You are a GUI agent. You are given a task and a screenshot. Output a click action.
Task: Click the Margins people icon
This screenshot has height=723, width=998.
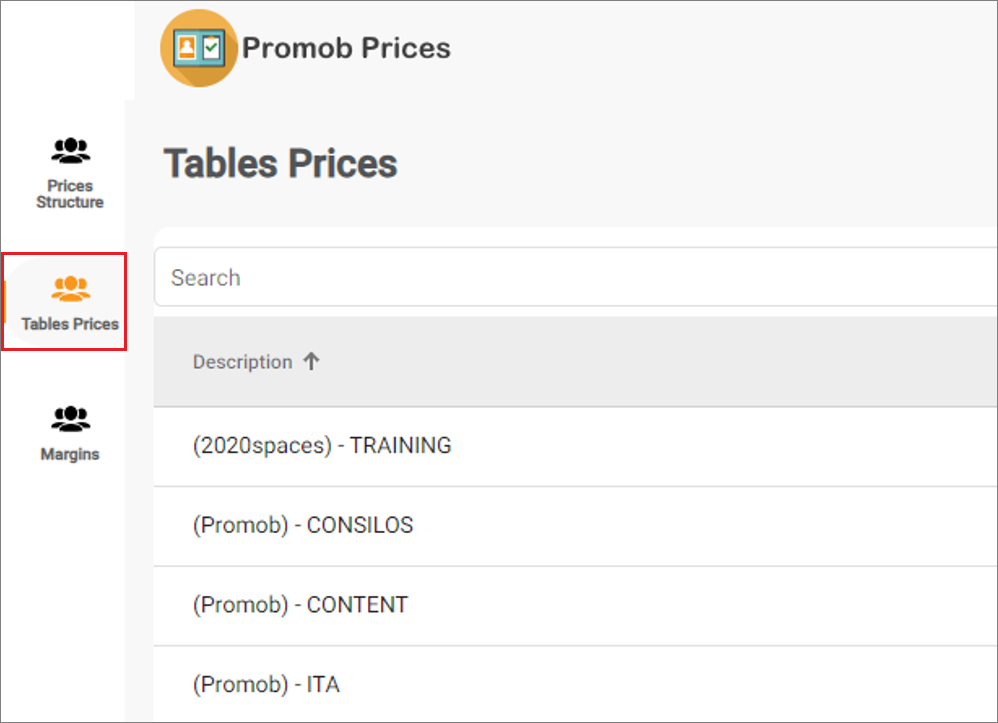pyautogui.click(x=70, y=419)
